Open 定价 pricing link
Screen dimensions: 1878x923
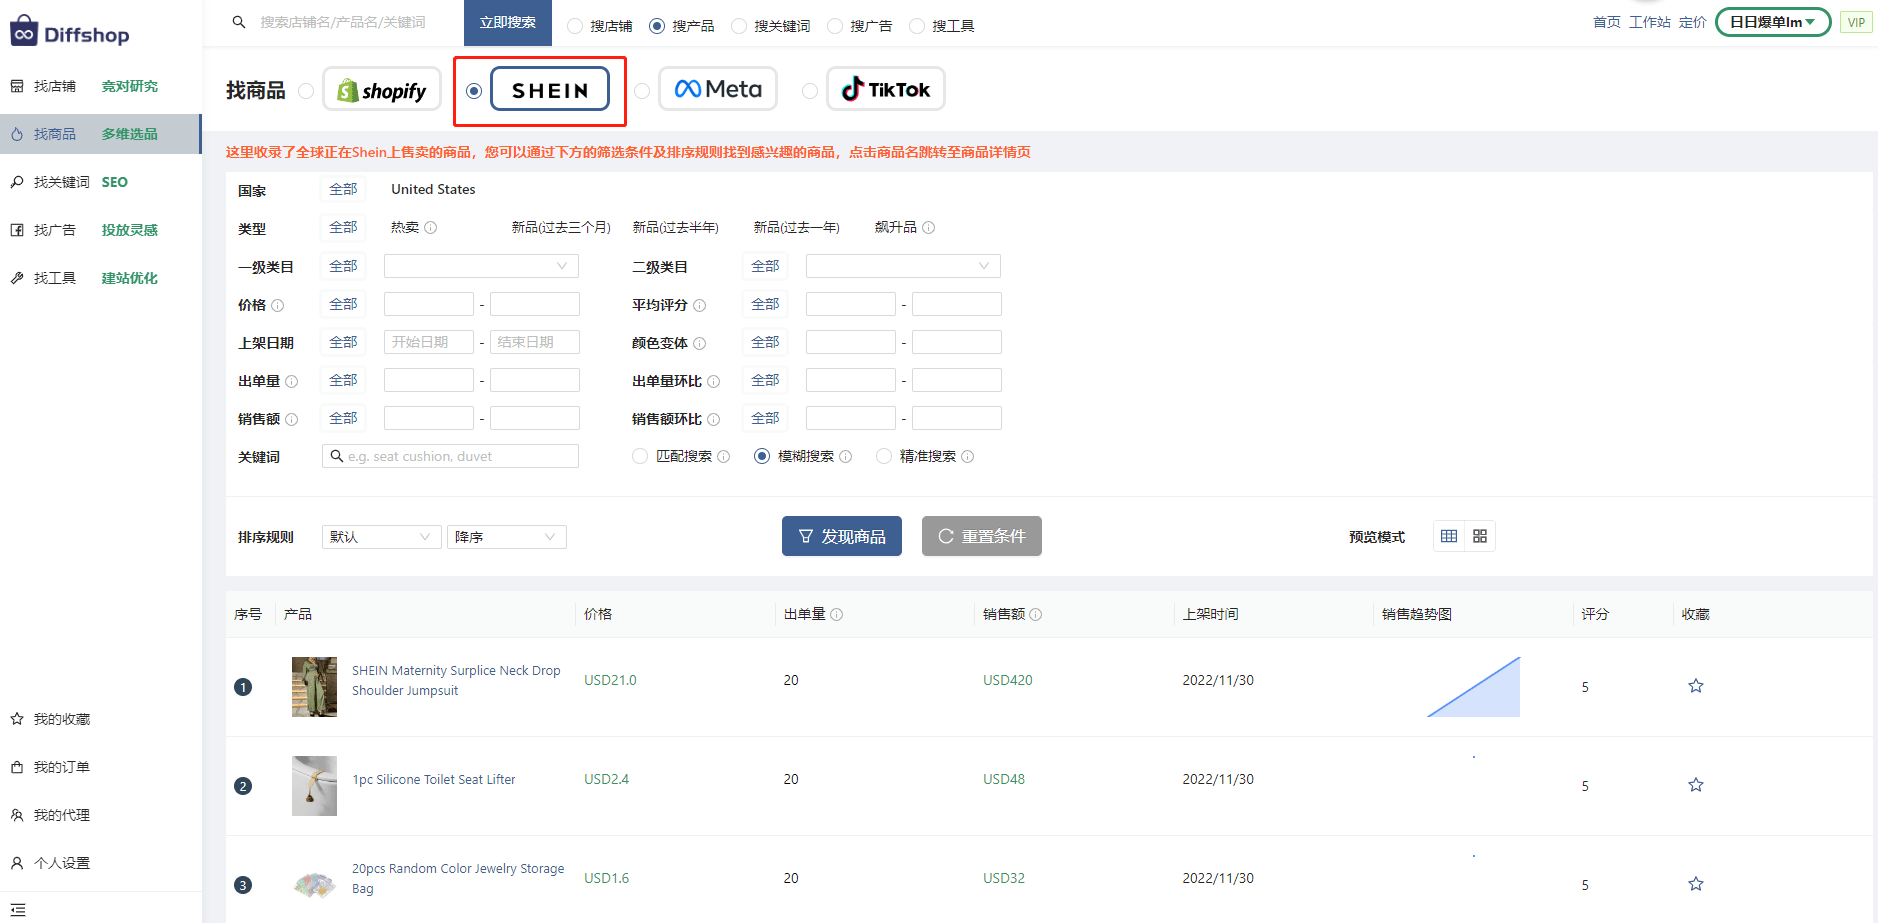pos(1692,22)
